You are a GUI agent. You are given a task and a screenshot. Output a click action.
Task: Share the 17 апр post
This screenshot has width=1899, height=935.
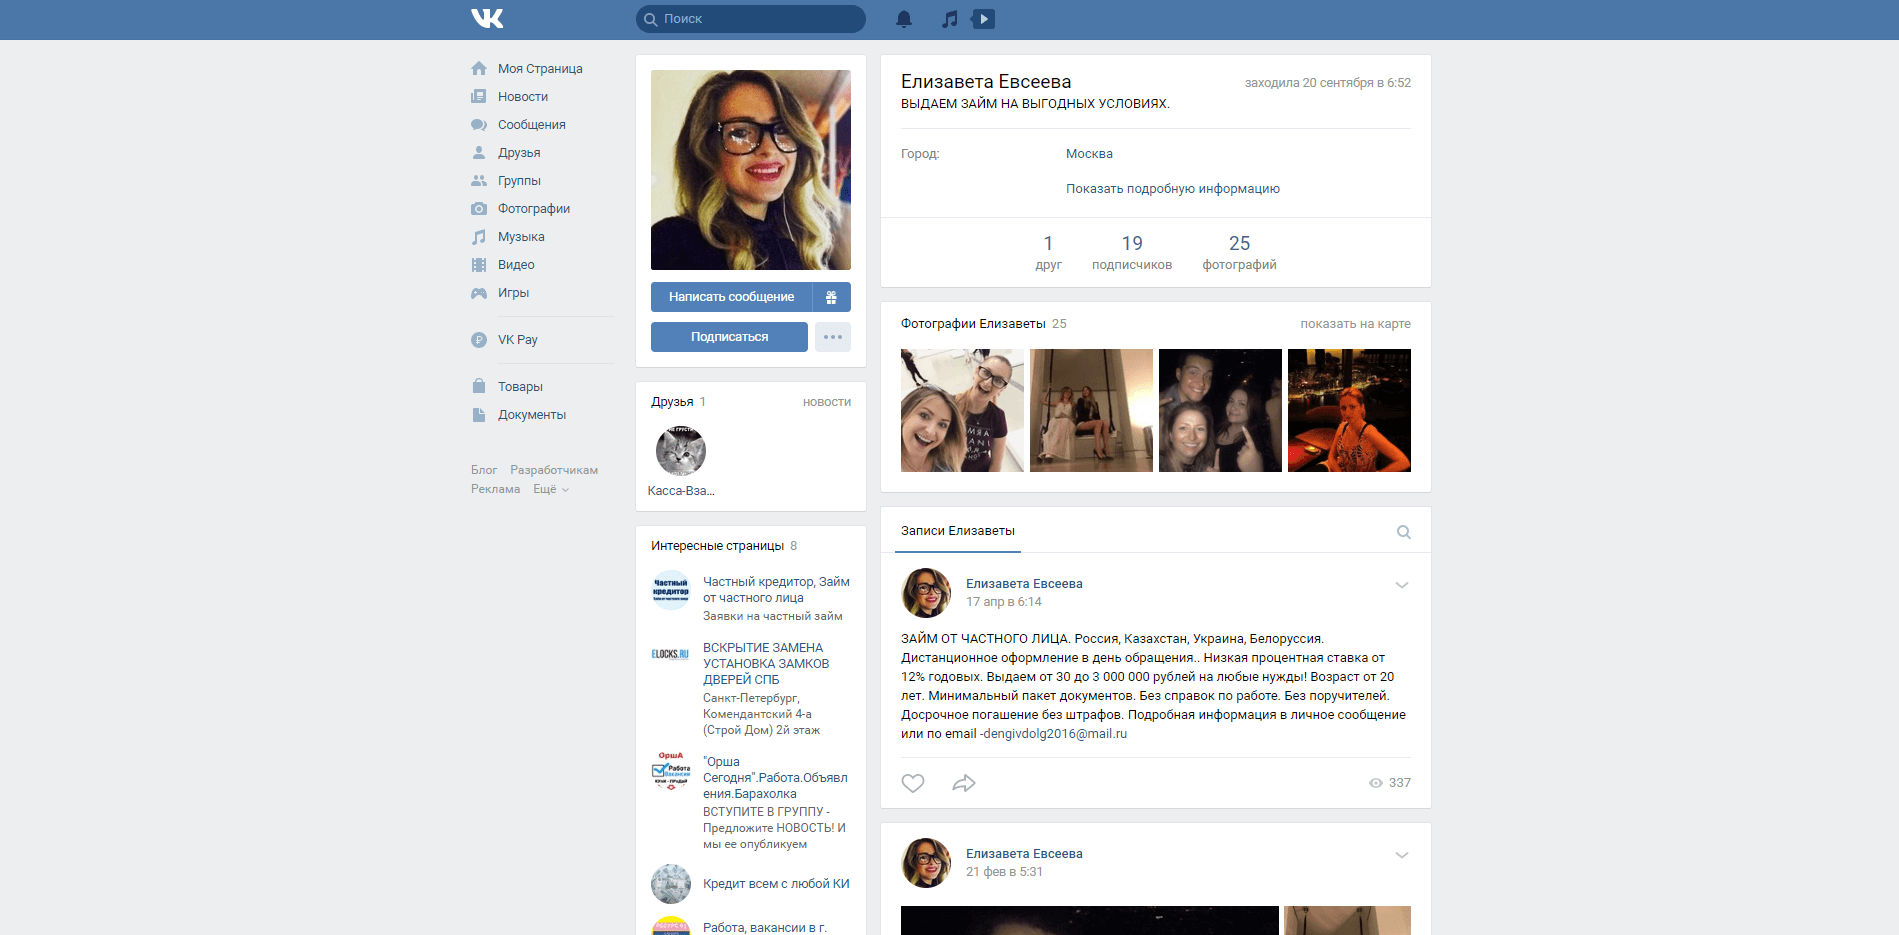964,783
